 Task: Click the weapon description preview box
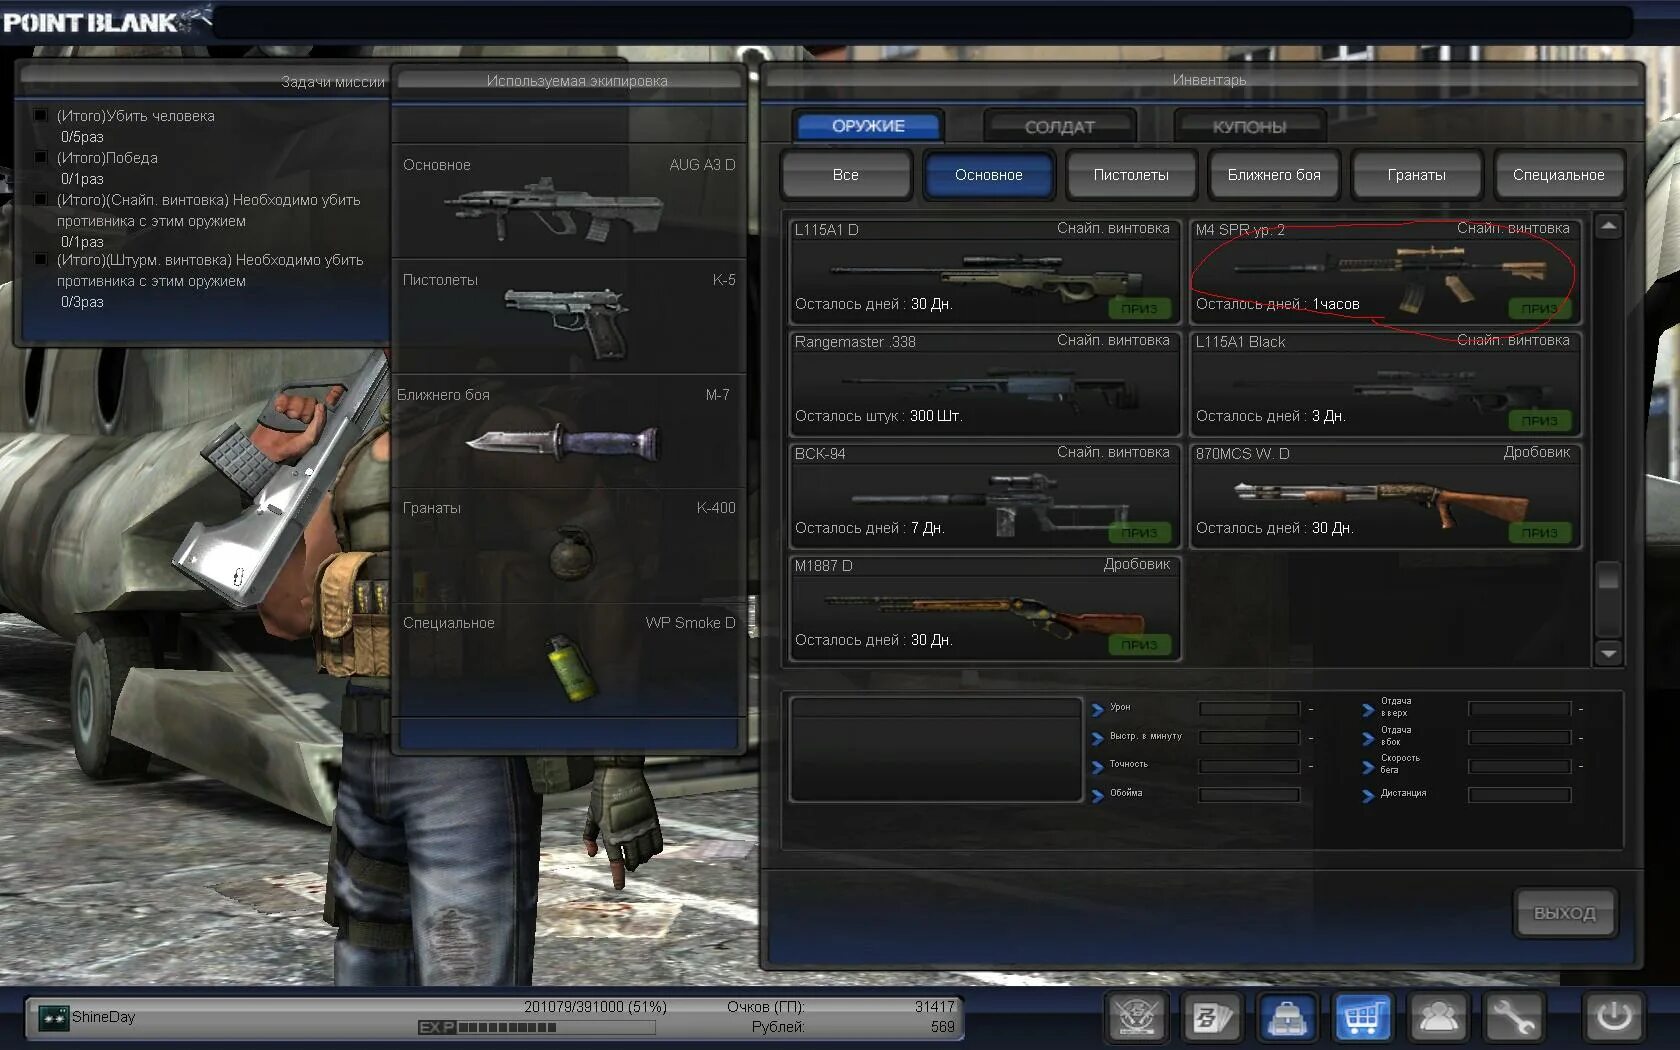tap(936, 750)
